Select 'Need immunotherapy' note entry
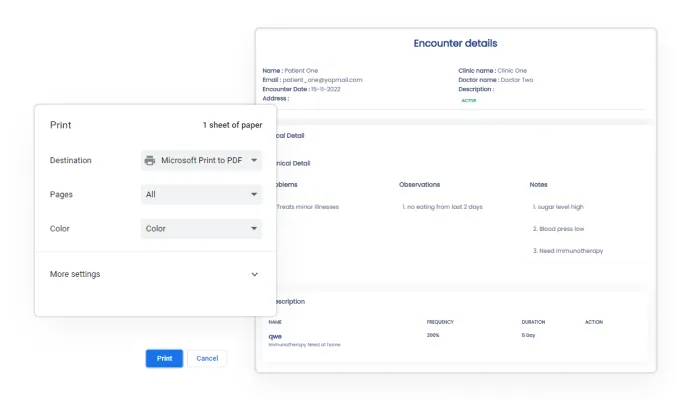This screenshot has height=400, width=684. 568,251
